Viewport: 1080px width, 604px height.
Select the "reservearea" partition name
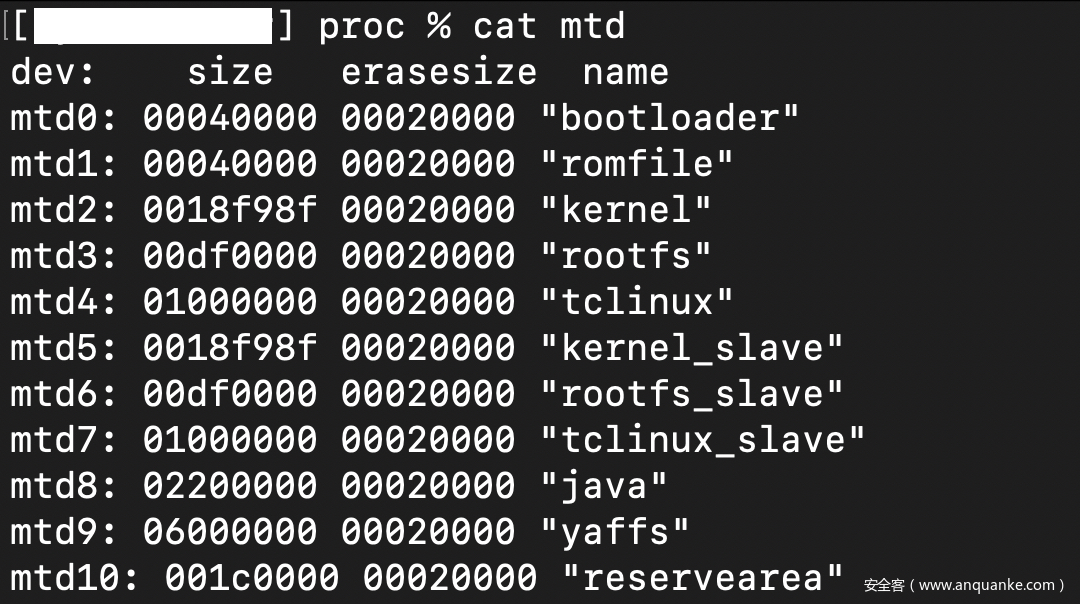704,577
